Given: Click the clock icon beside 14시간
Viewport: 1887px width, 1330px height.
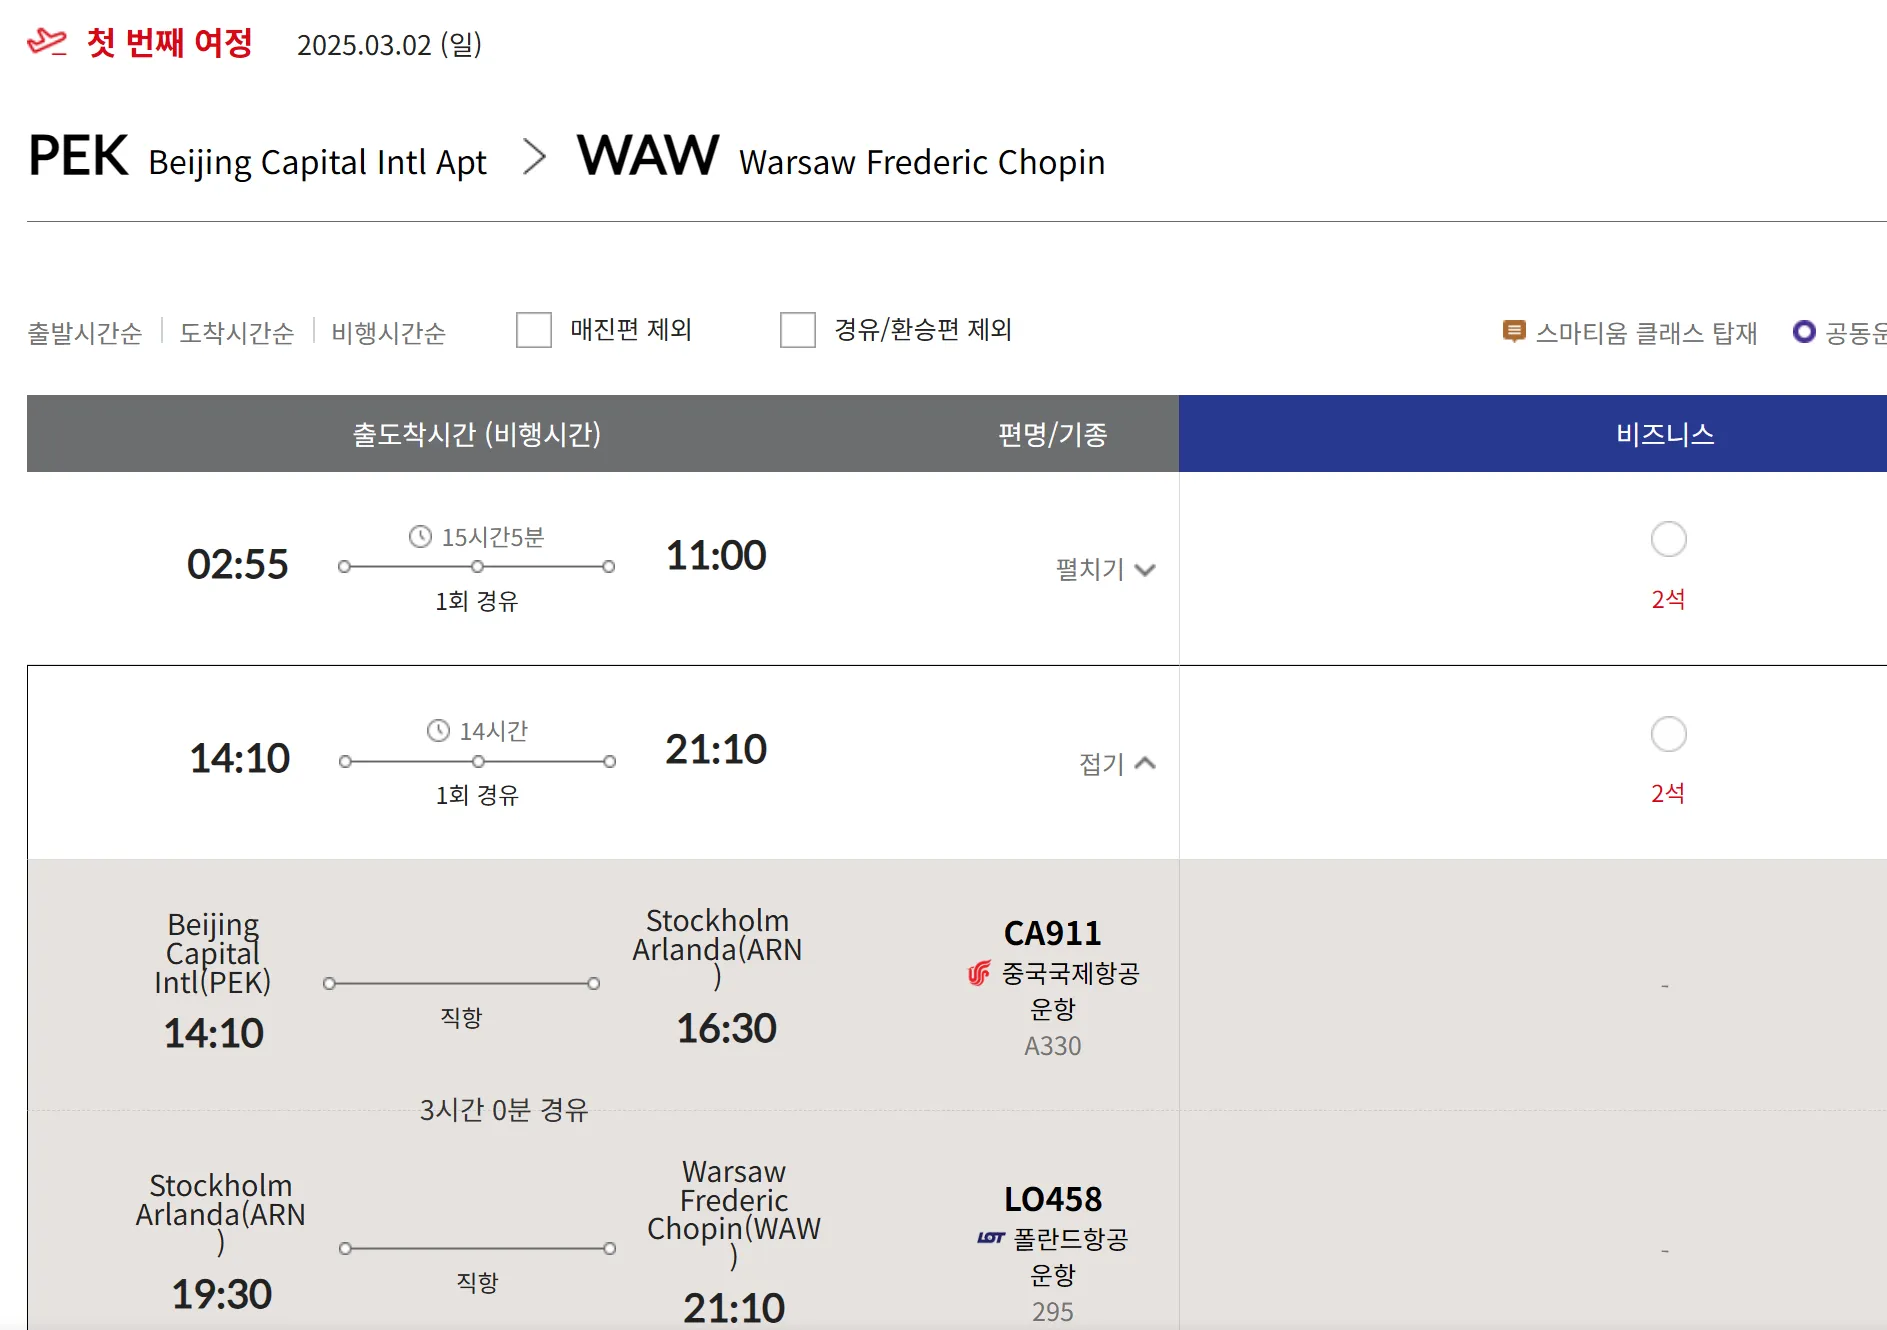Looking at the screenshot, I should [438, 731].
